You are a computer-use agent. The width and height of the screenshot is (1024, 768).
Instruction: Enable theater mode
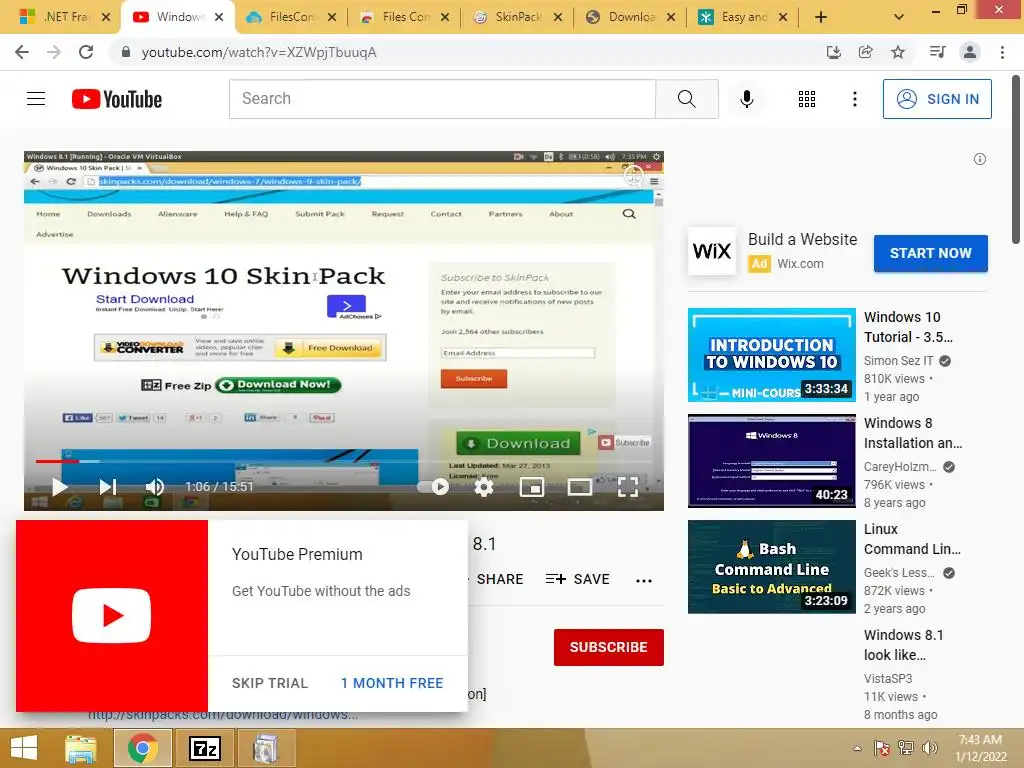580,487
